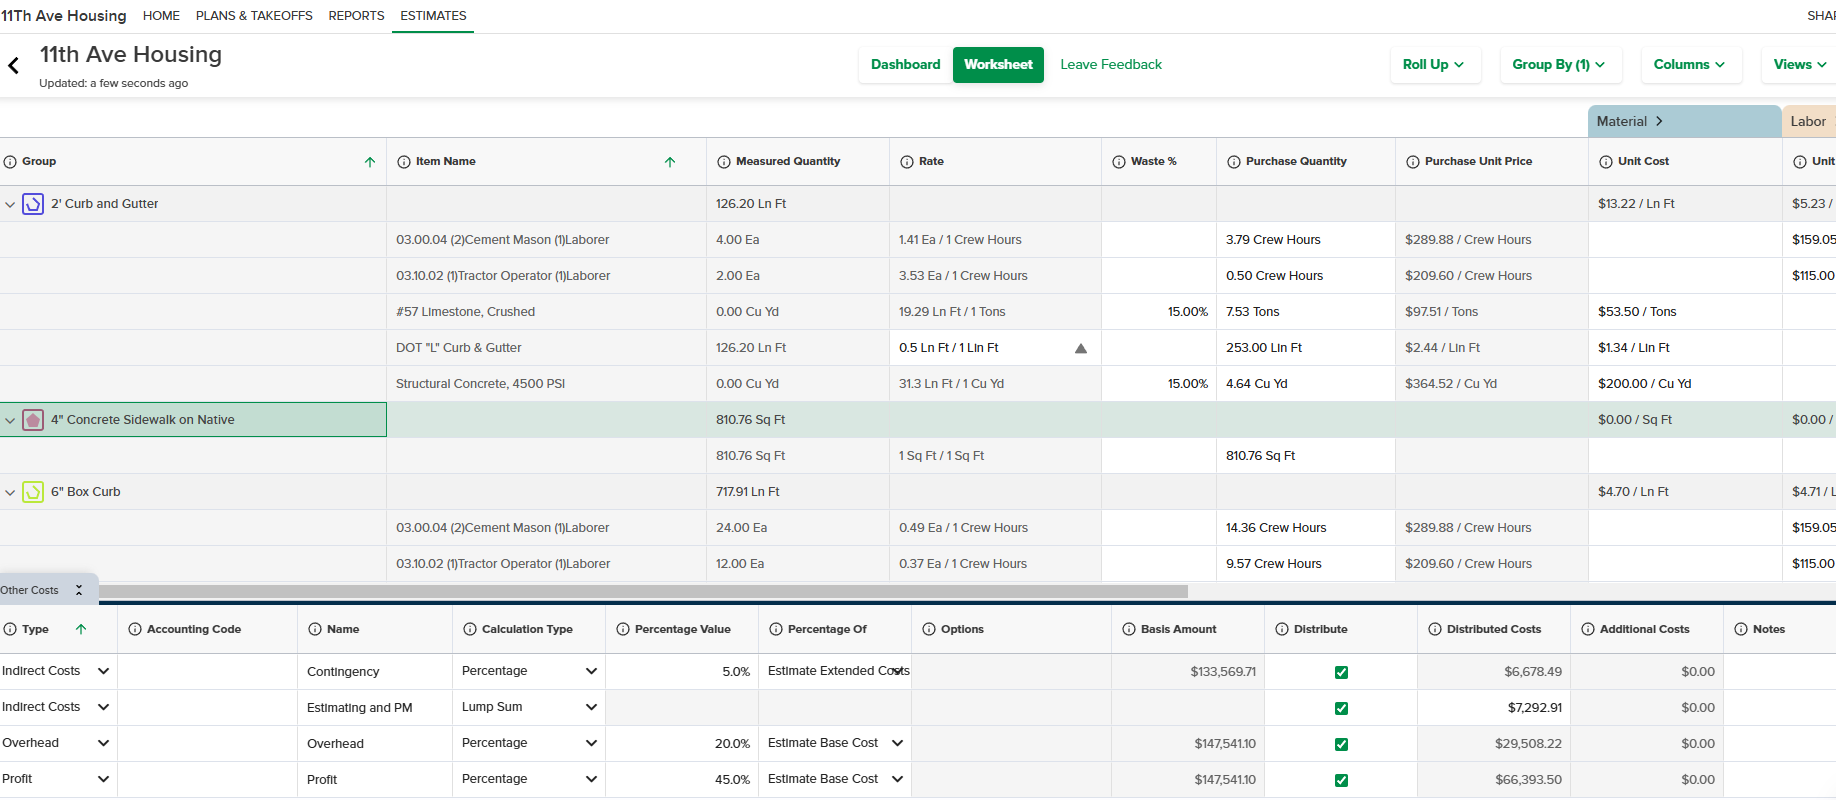This screenshot has width=1836, height=800.
Task: Click the Leave Feedback link
Action: point(1111,65)
